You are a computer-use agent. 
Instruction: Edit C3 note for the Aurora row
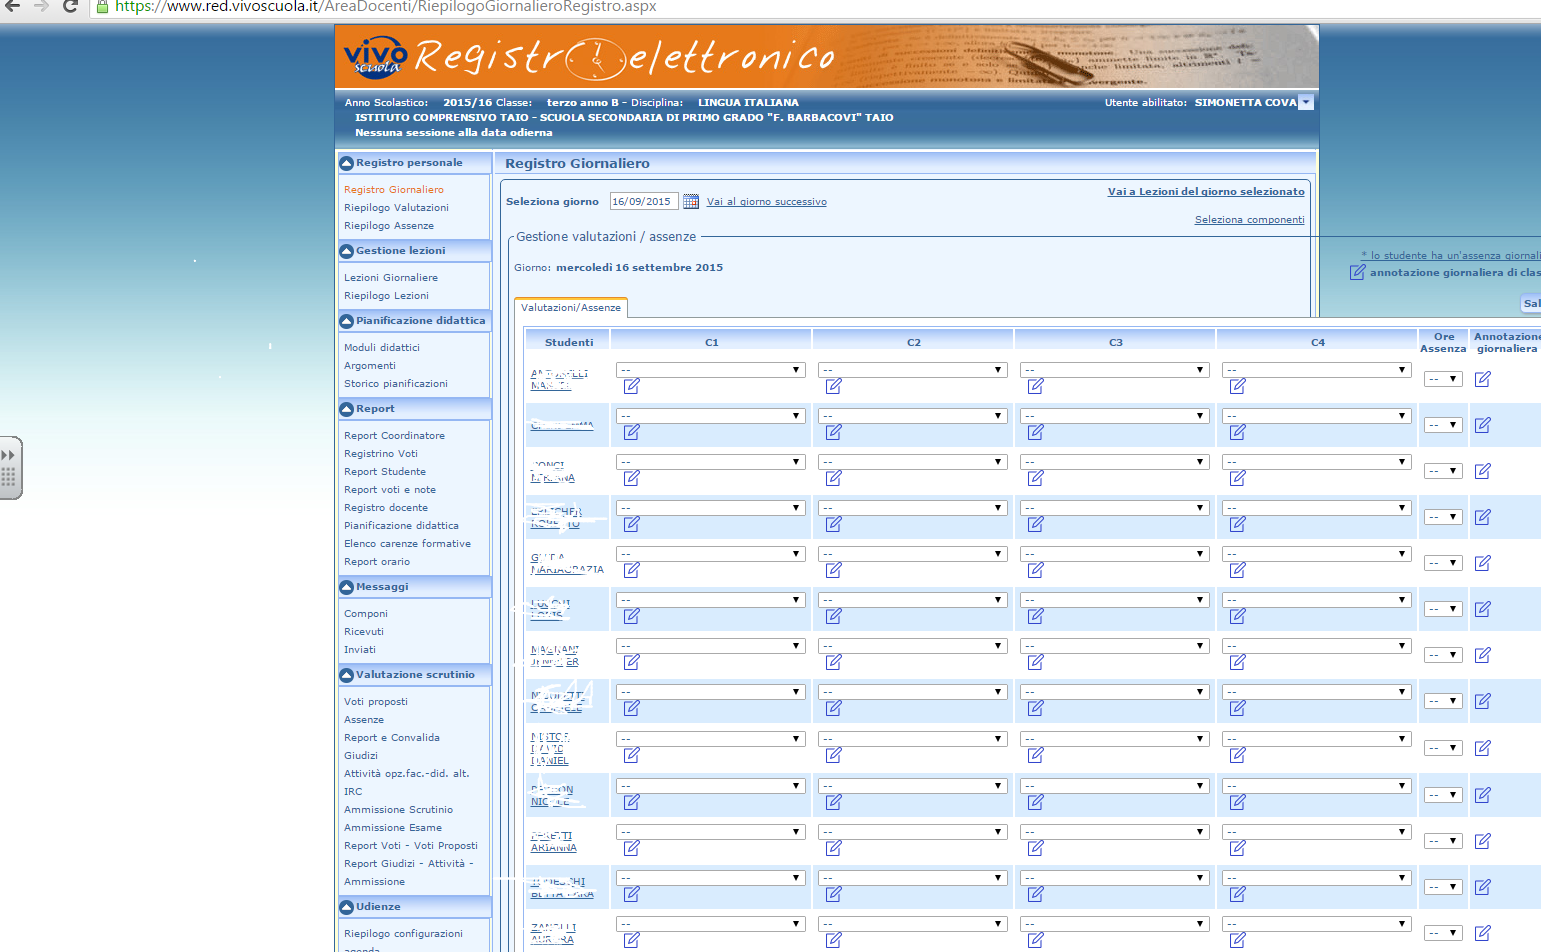pyautogui.click(x=1036, y=940)
